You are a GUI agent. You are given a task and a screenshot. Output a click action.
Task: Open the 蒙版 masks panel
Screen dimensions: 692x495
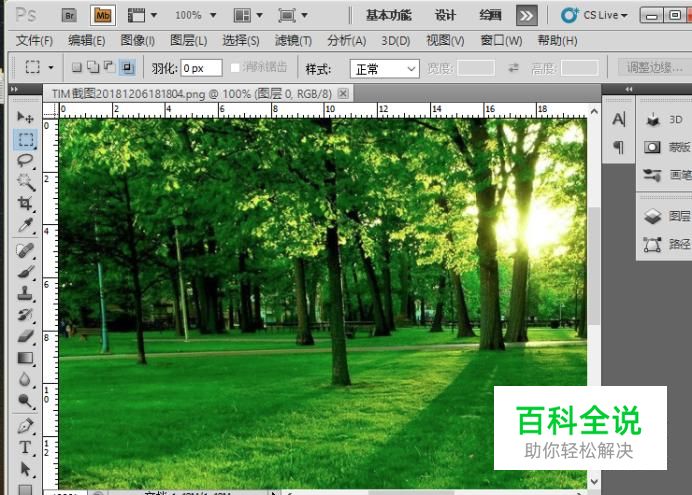(666, 147)
